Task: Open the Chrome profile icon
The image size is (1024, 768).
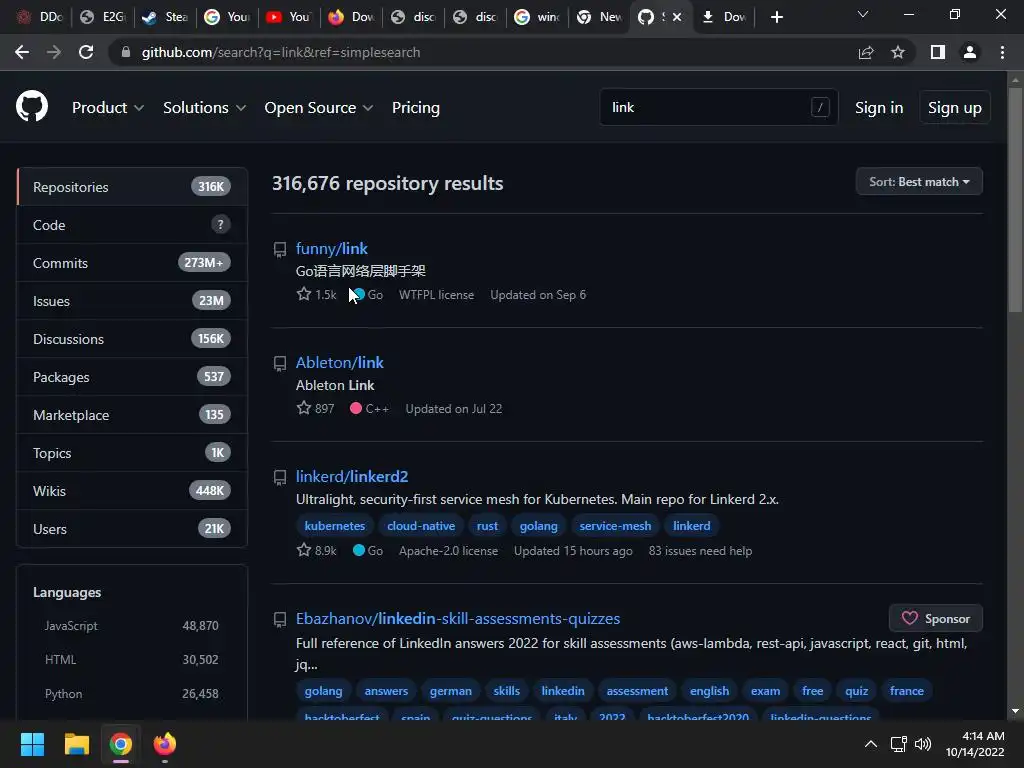Action: click(x=970, y=52)
